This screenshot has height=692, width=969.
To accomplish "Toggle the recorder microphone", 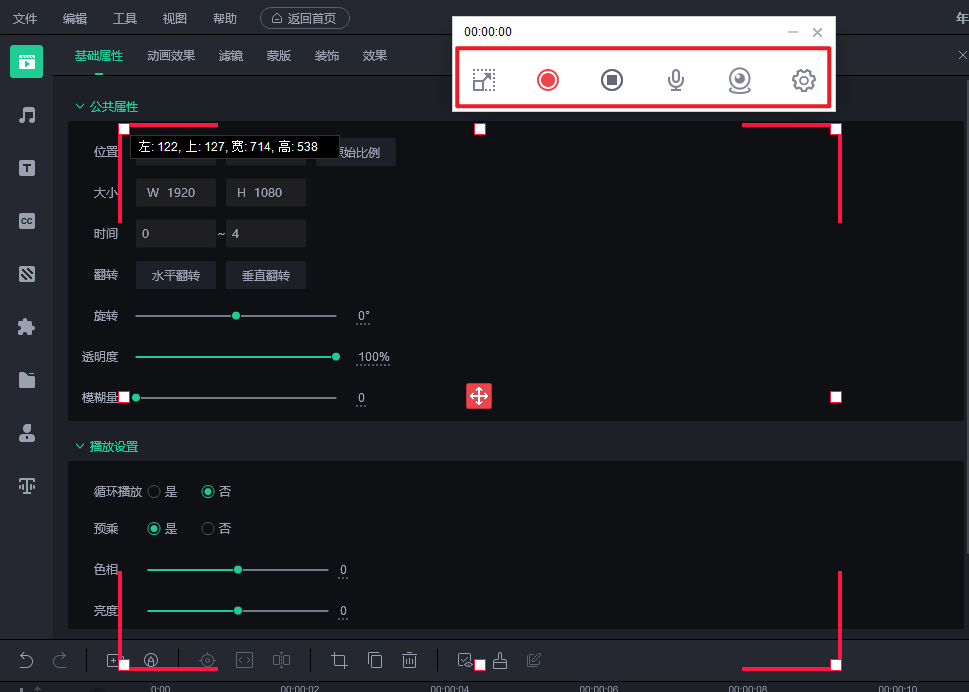I will [676, 80].
